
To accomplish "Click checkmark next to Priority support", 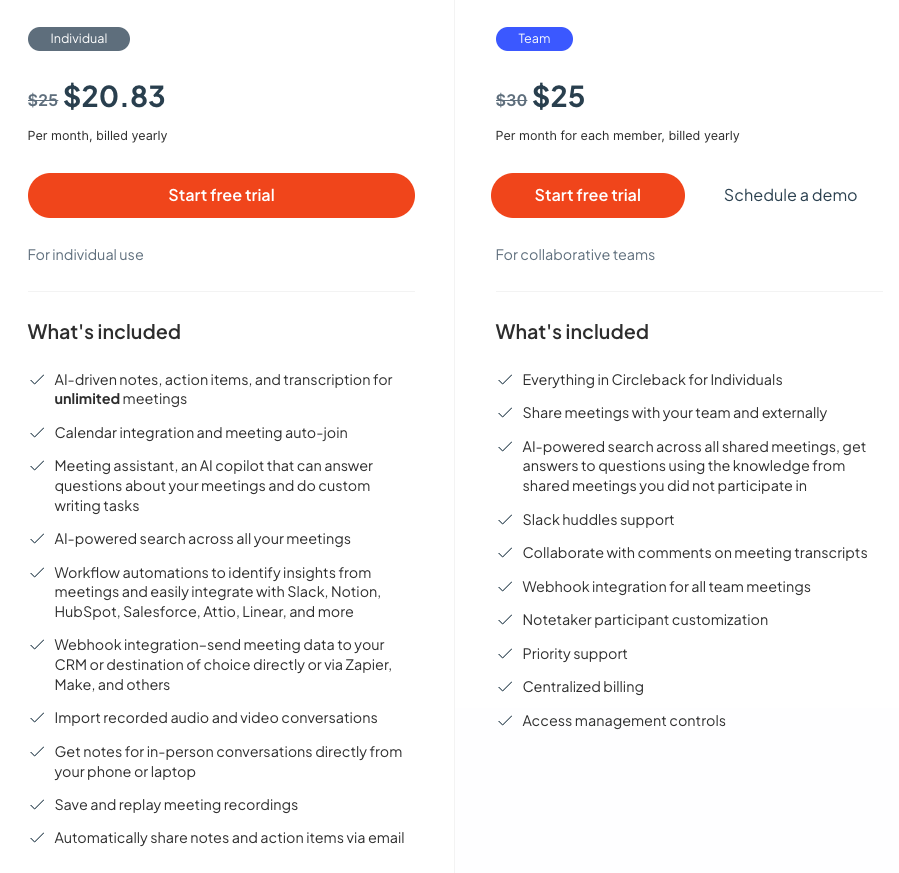I will [505, 654].
